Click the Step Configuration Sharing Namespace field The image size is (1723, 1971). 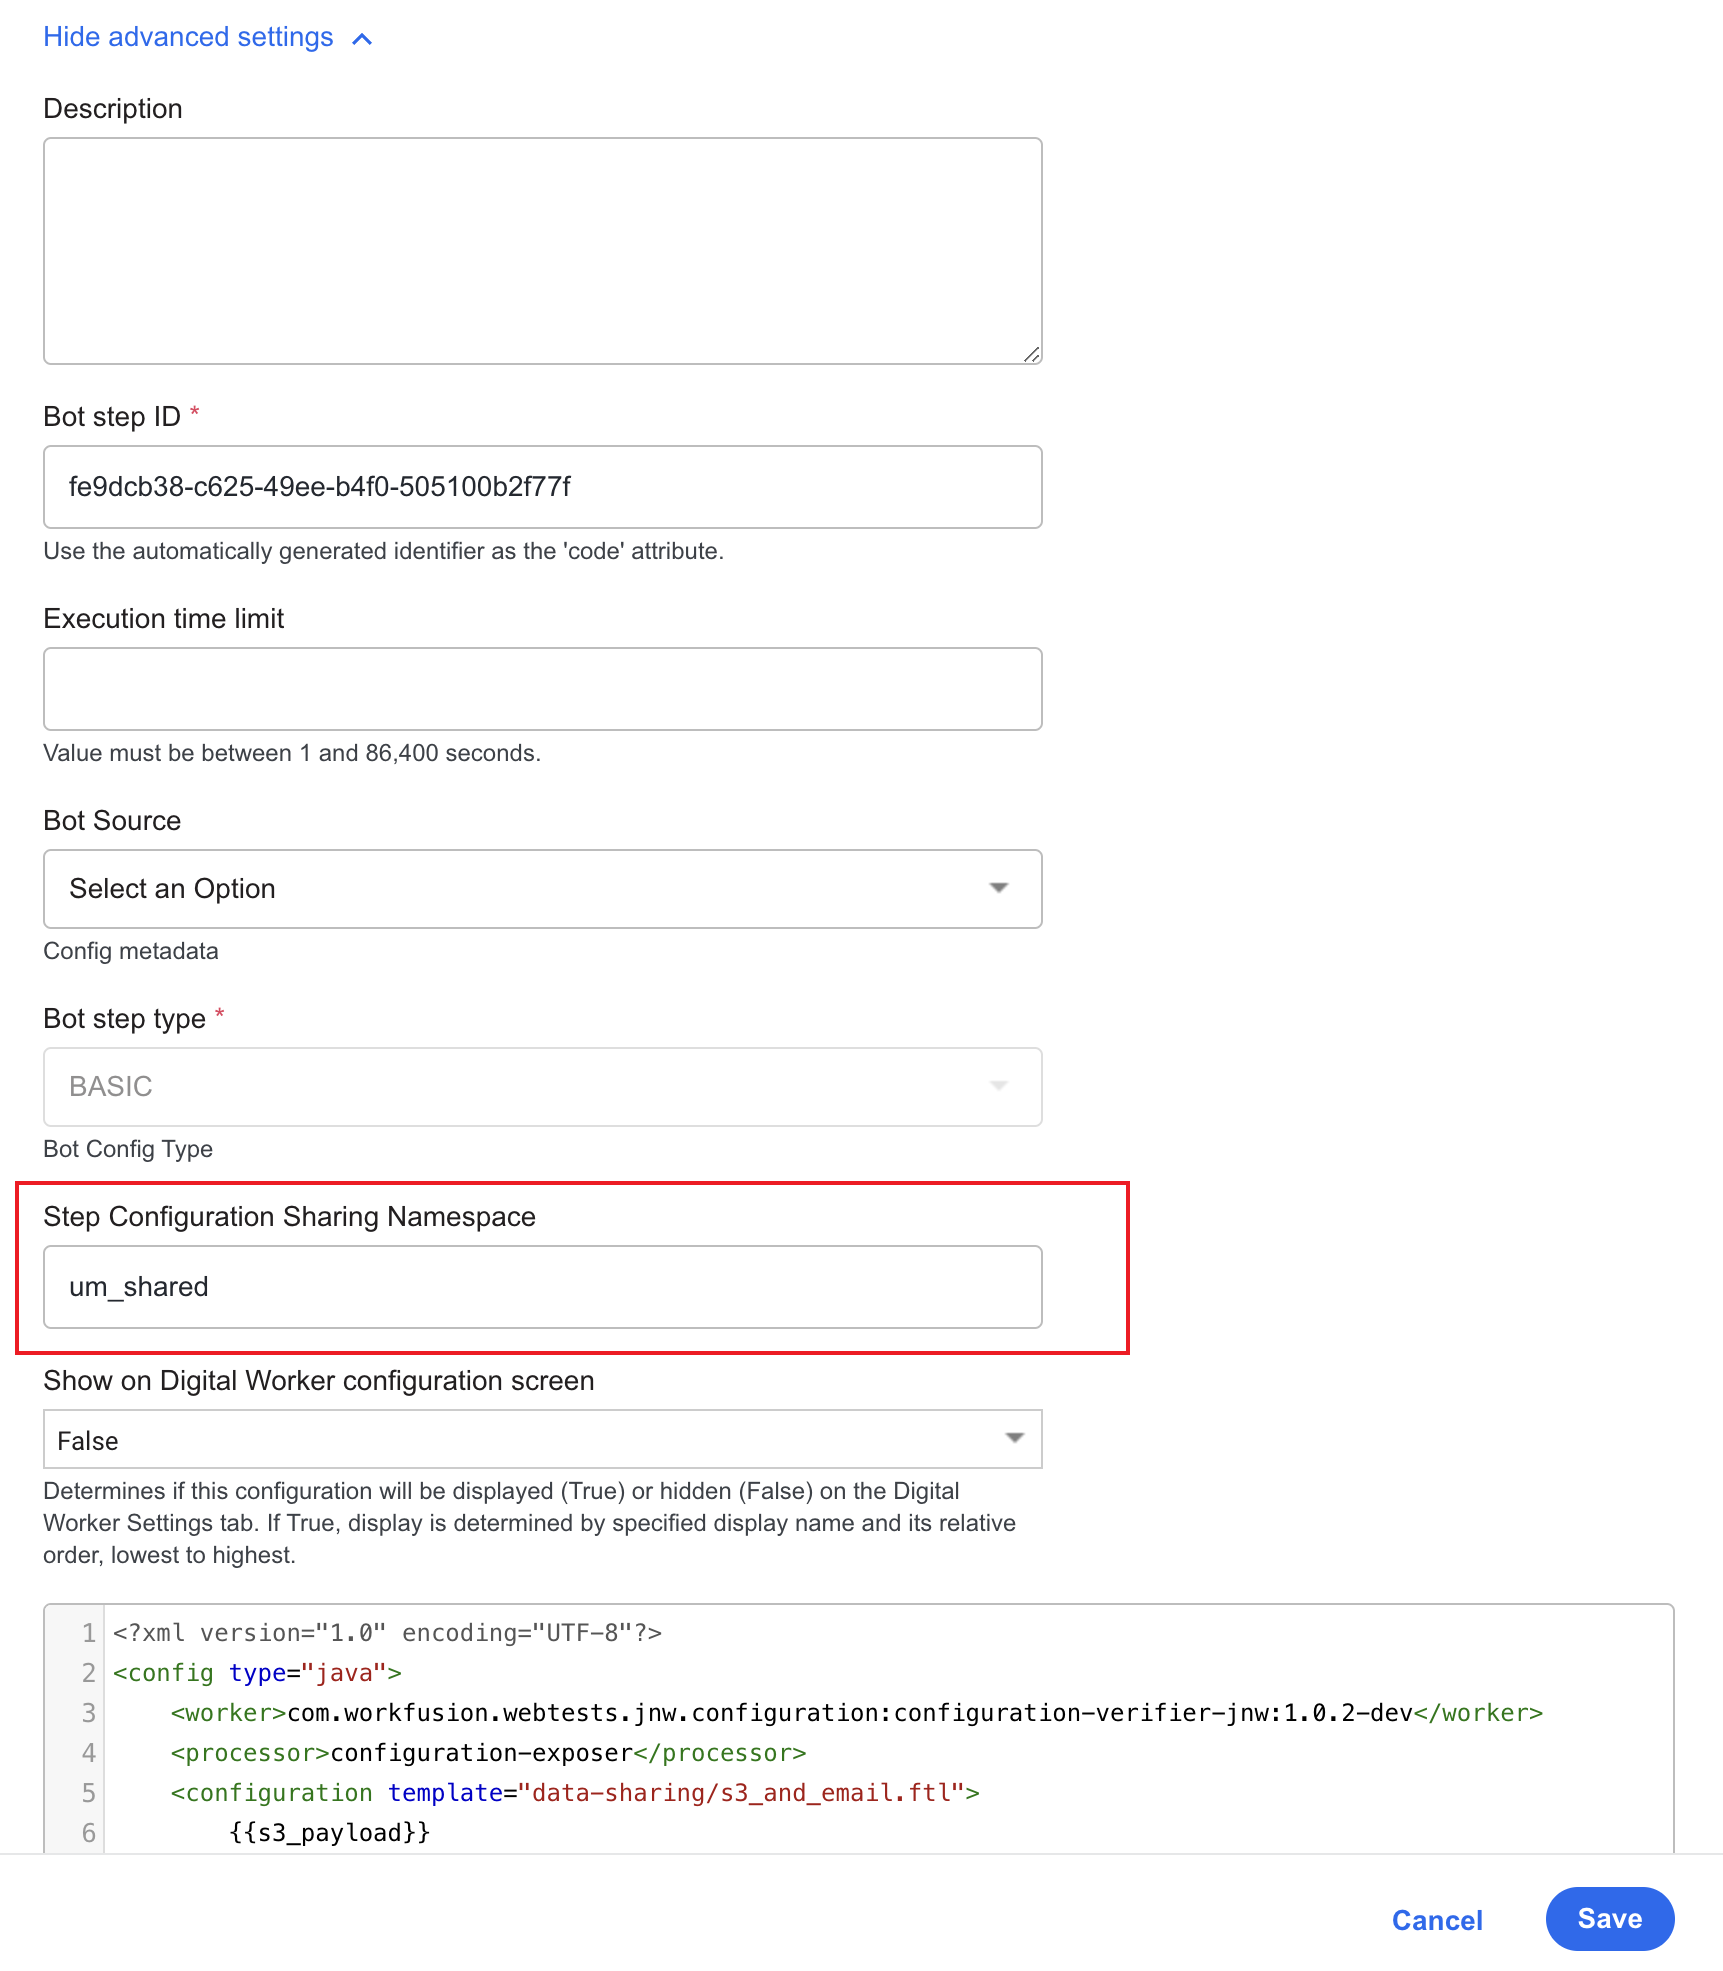[543, 1287]
